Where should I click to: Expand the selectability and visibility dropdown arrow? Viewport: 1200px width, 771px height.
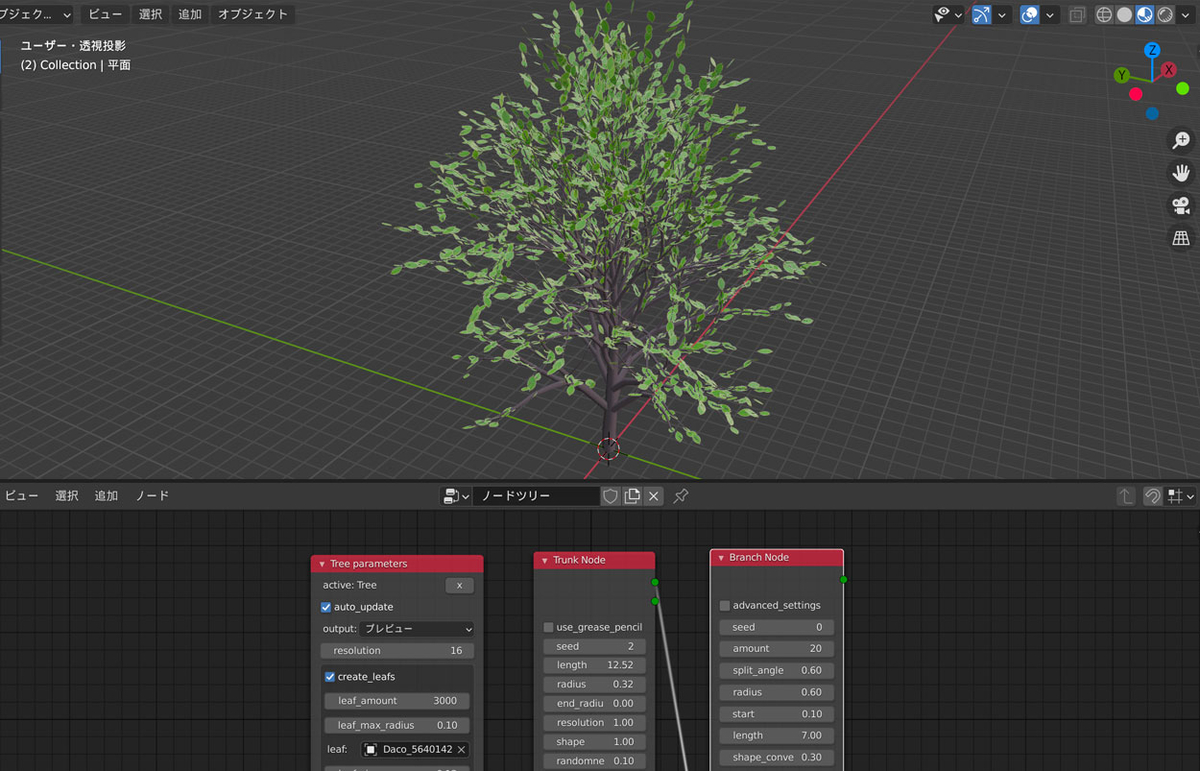[x=958, y=15]
